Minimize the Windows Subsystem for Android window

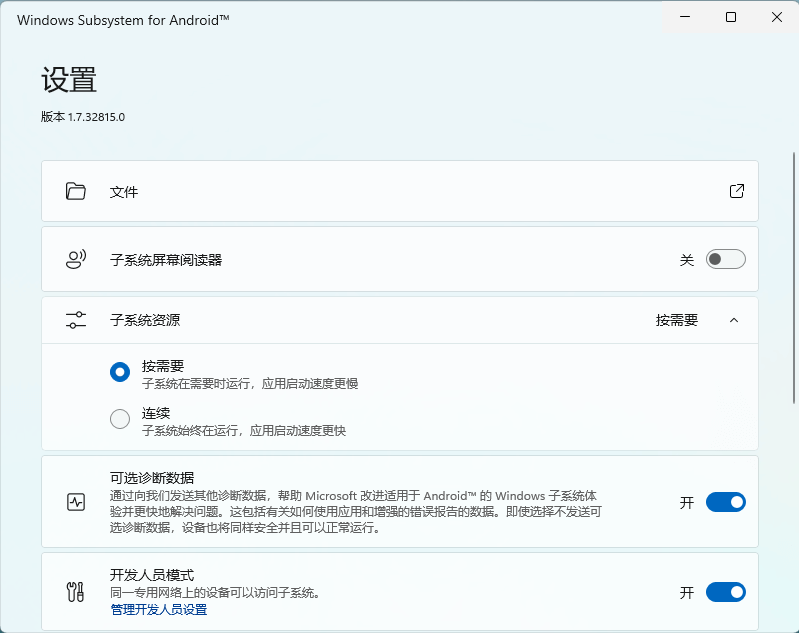(684, 17)
